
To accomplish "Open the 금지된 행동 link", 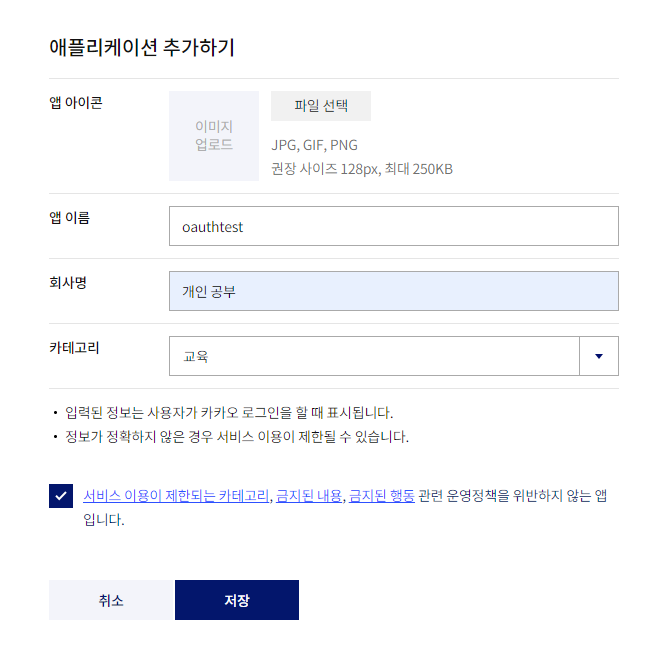I will pyautogui.click(x=382, y=496).
